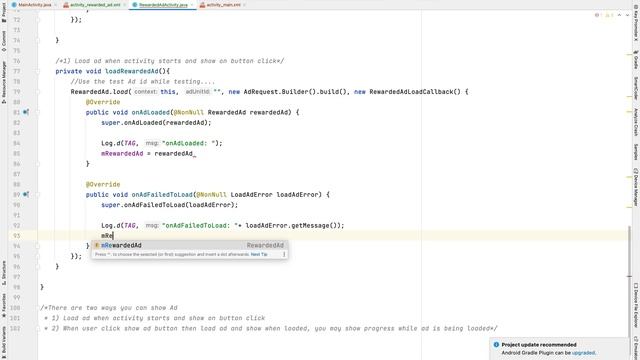Click the "Use the test Ad id" comment
The image size is (640, 360).
coord(142,82)
